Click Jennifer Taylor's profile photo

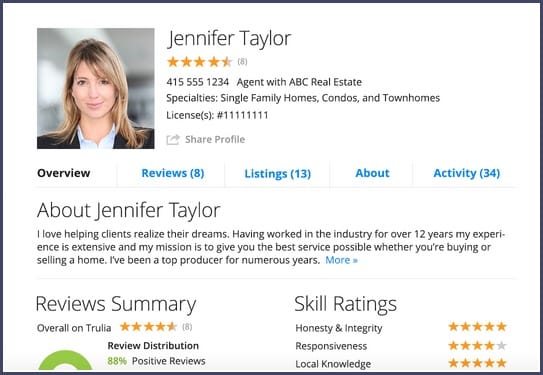pos(96,89)
